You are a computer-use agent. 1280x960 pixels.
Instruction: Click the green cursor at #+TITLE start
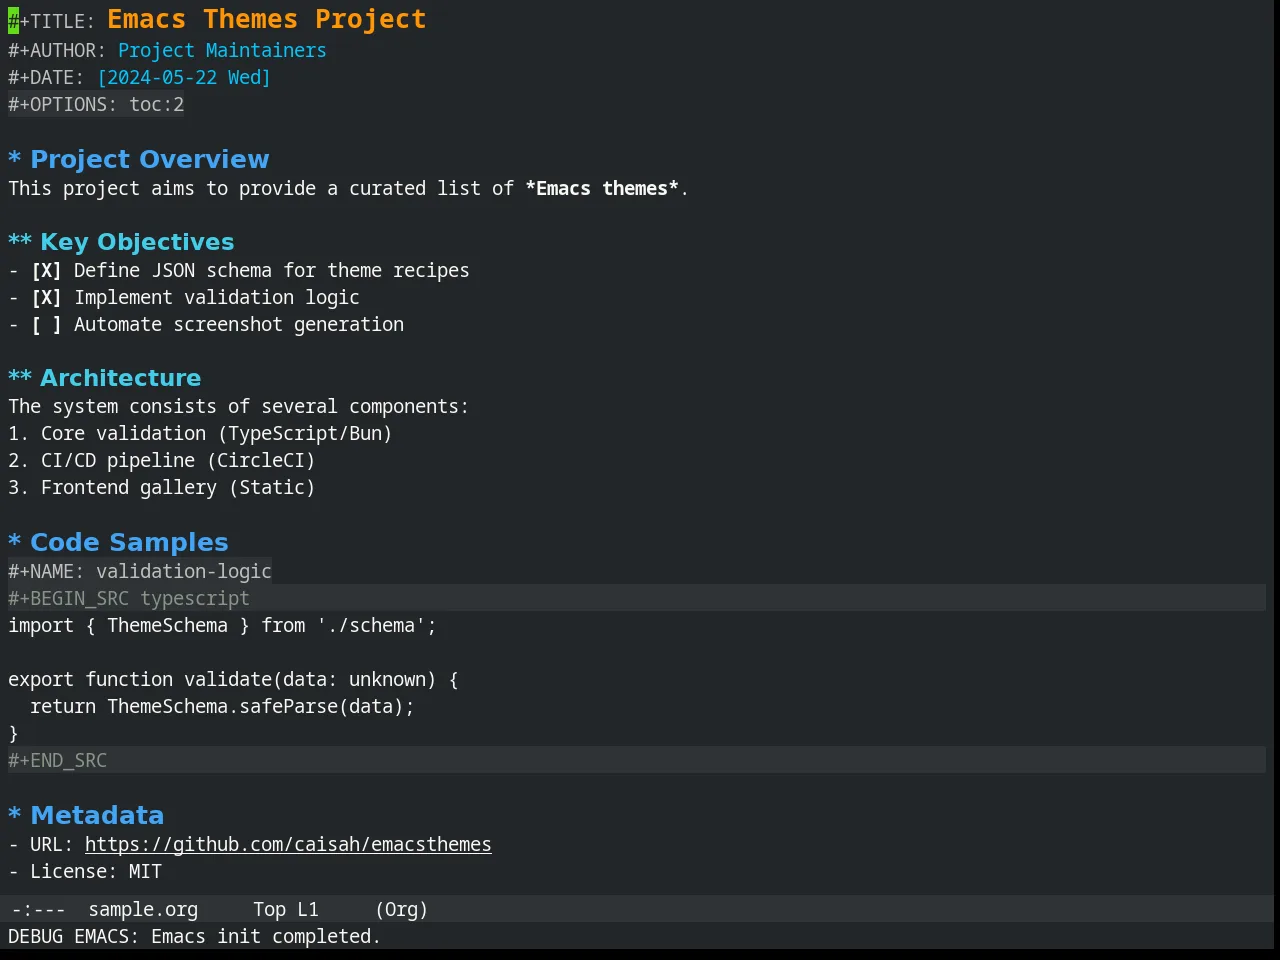point(13,20)
